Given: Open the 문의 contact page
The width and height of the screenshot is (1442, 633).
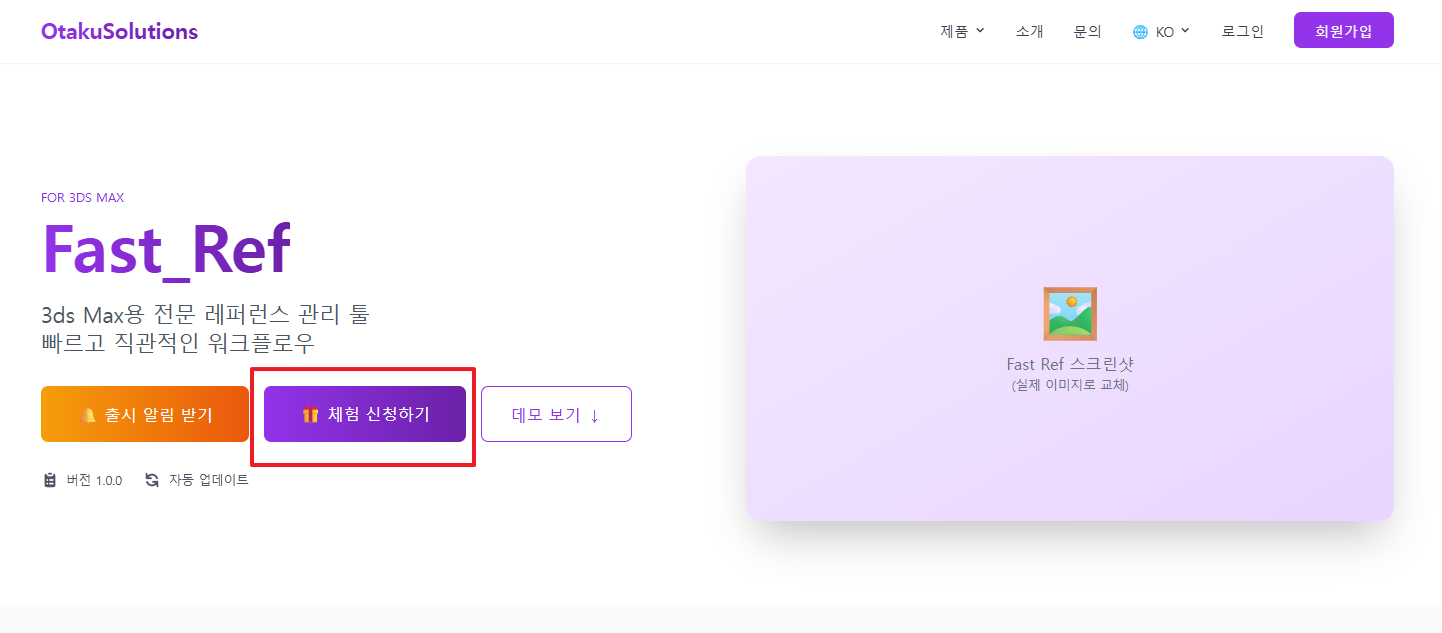Looking at the screenshot, I should [1087, 31].
